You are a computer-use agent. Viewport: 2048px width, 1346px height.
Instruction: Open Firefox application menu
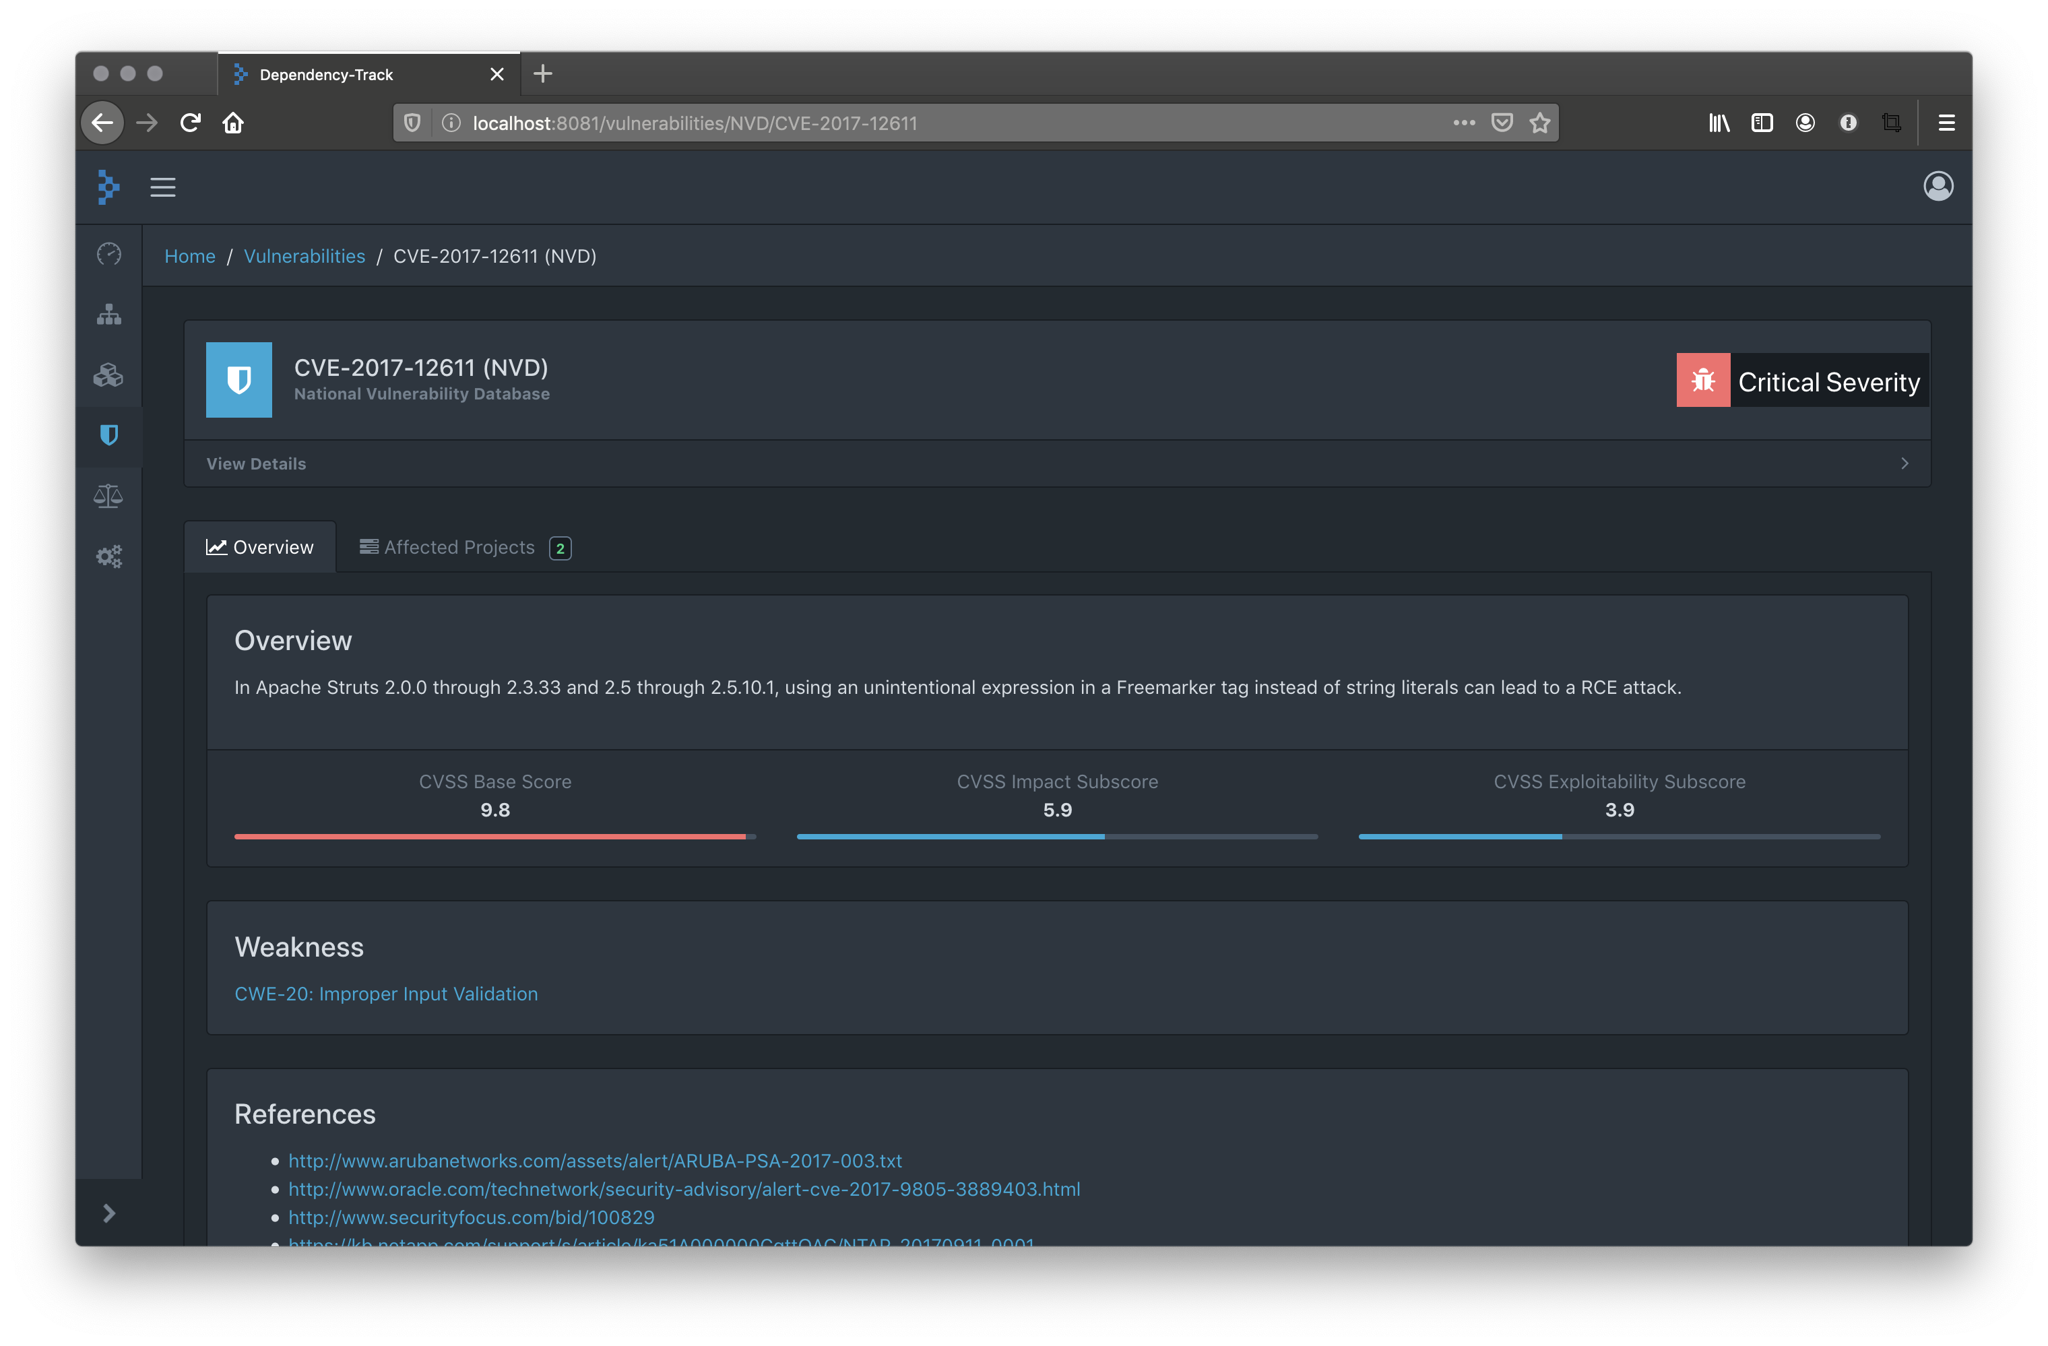(1946, 123)
